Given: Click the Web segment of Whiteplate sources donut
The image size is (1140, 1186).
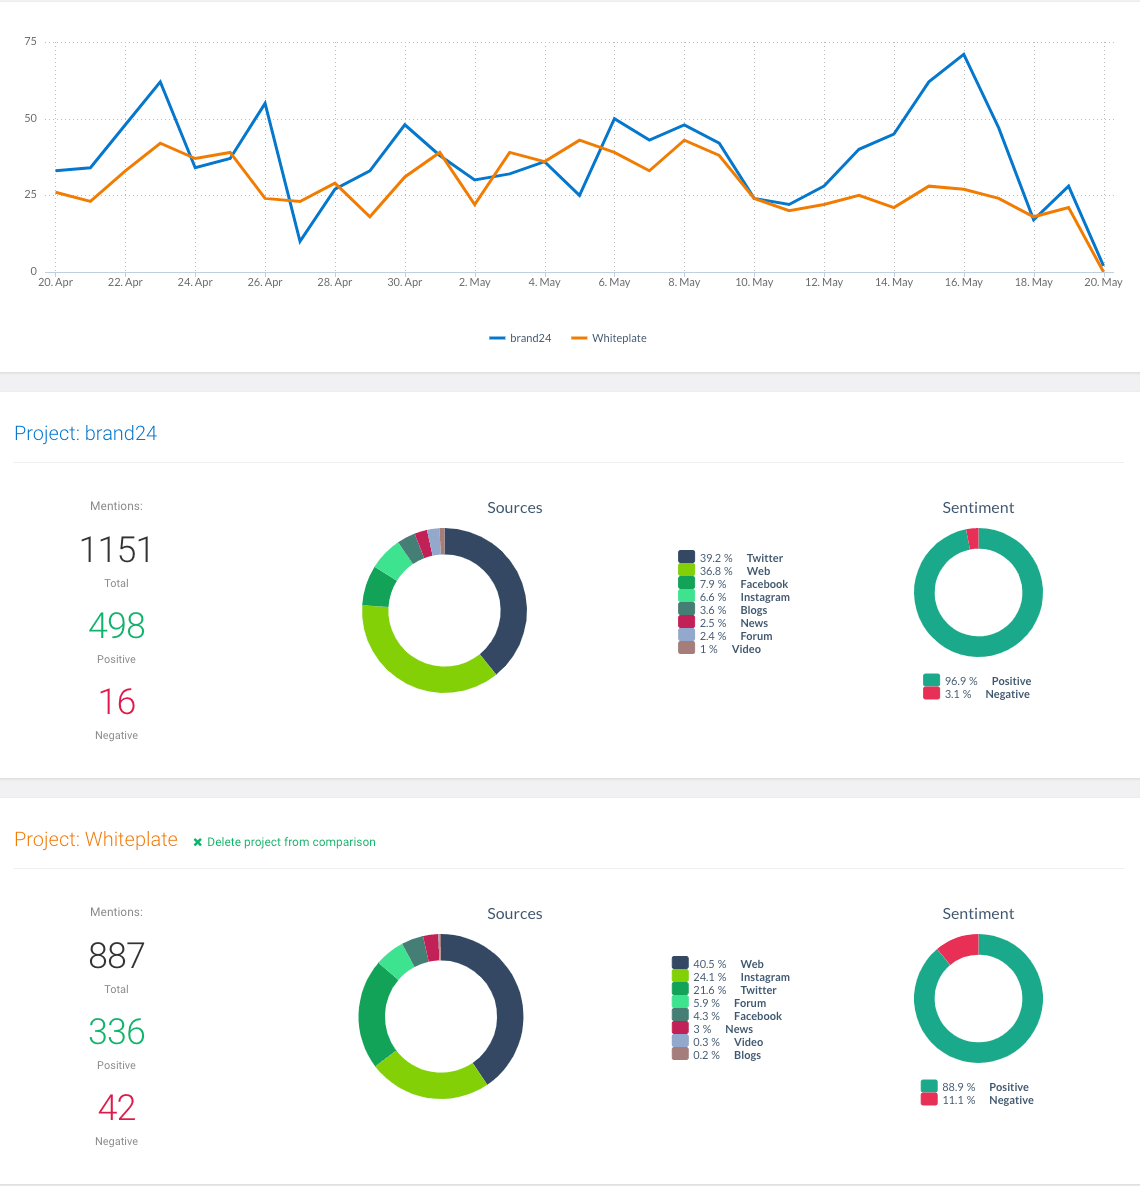Looking at the screenshot, I should pyautogui.click(x=507, y=998).
